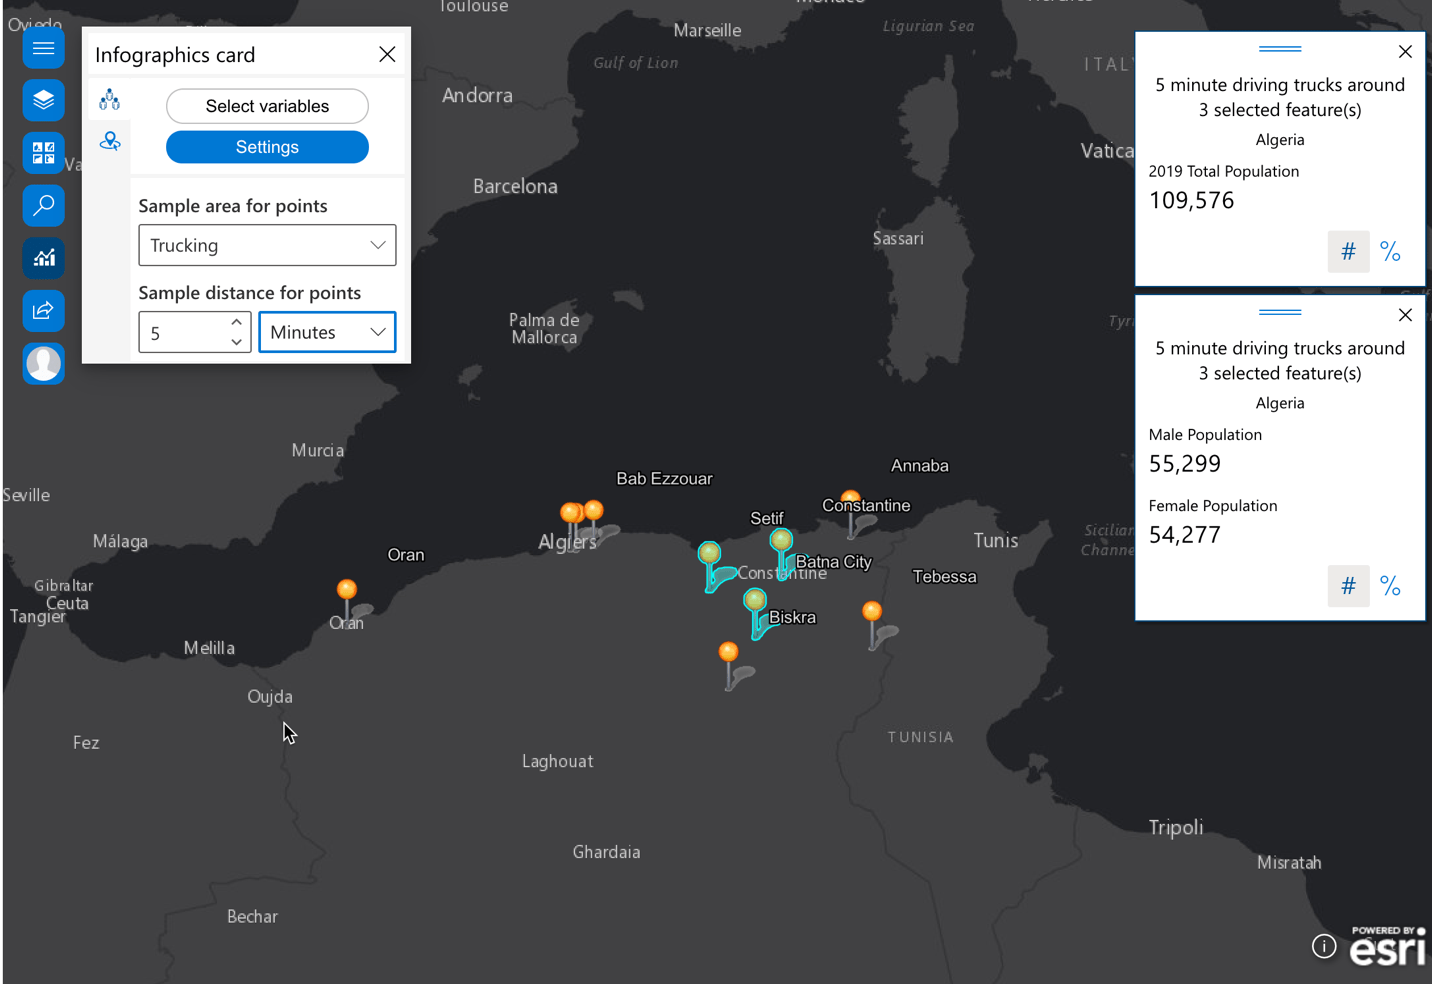This screenshot has height=984, width=1432.
Task: Open the search tool
Action: point(43,205)
